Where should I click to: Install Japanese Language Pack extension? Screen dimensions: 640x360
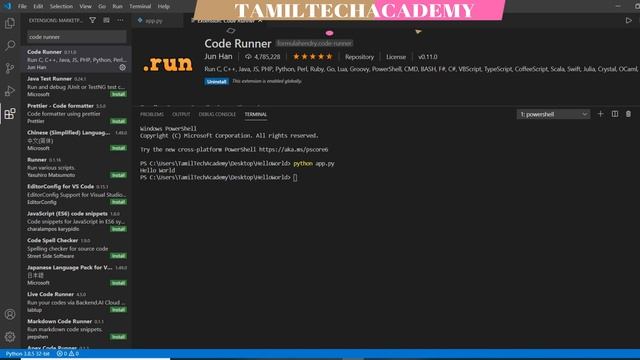click(x=118, y=283)
